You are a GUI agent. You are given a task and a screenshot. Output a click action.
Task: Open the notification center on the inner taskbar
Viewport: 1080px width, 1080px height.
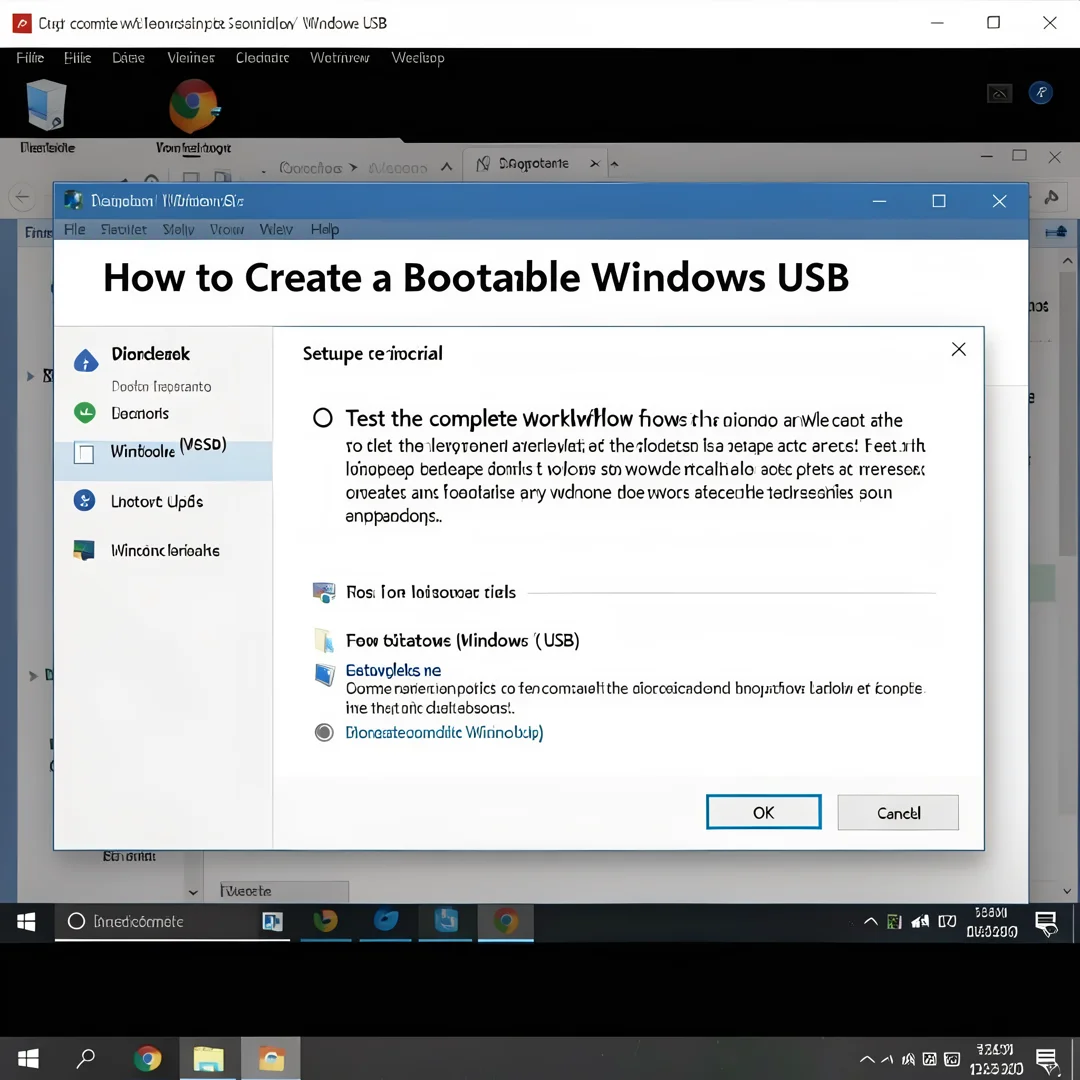point(1046,924)
